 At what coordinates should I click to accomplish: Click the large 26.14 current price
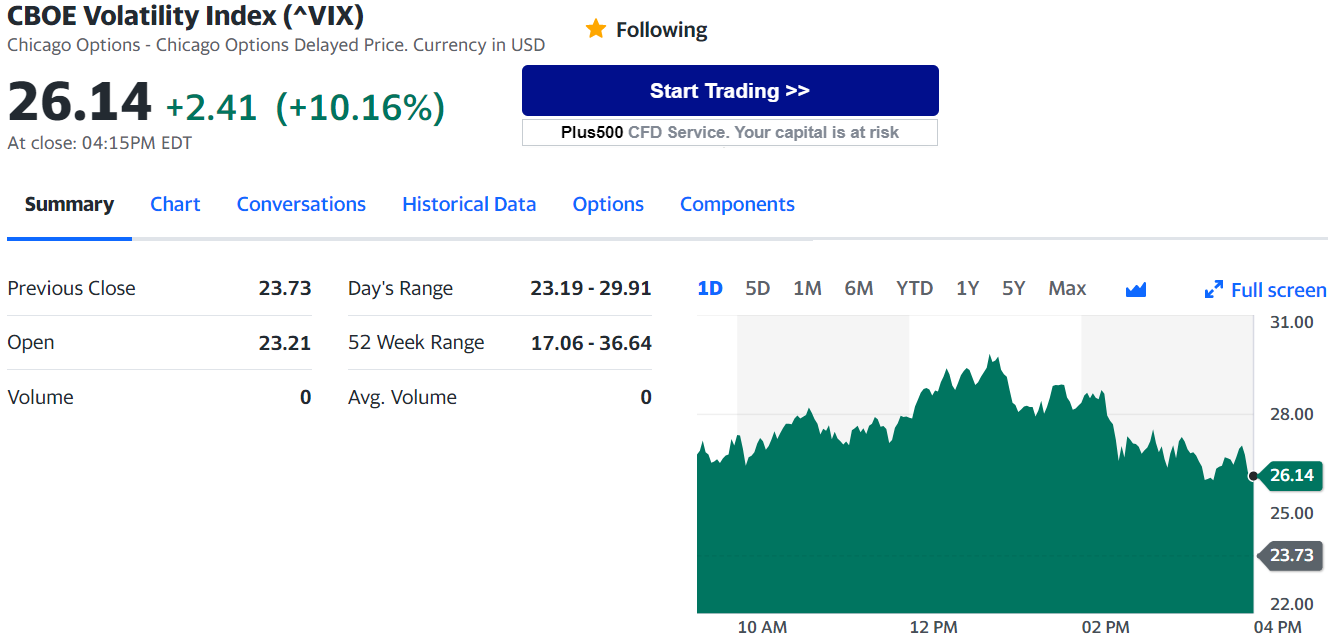point(80,102)
